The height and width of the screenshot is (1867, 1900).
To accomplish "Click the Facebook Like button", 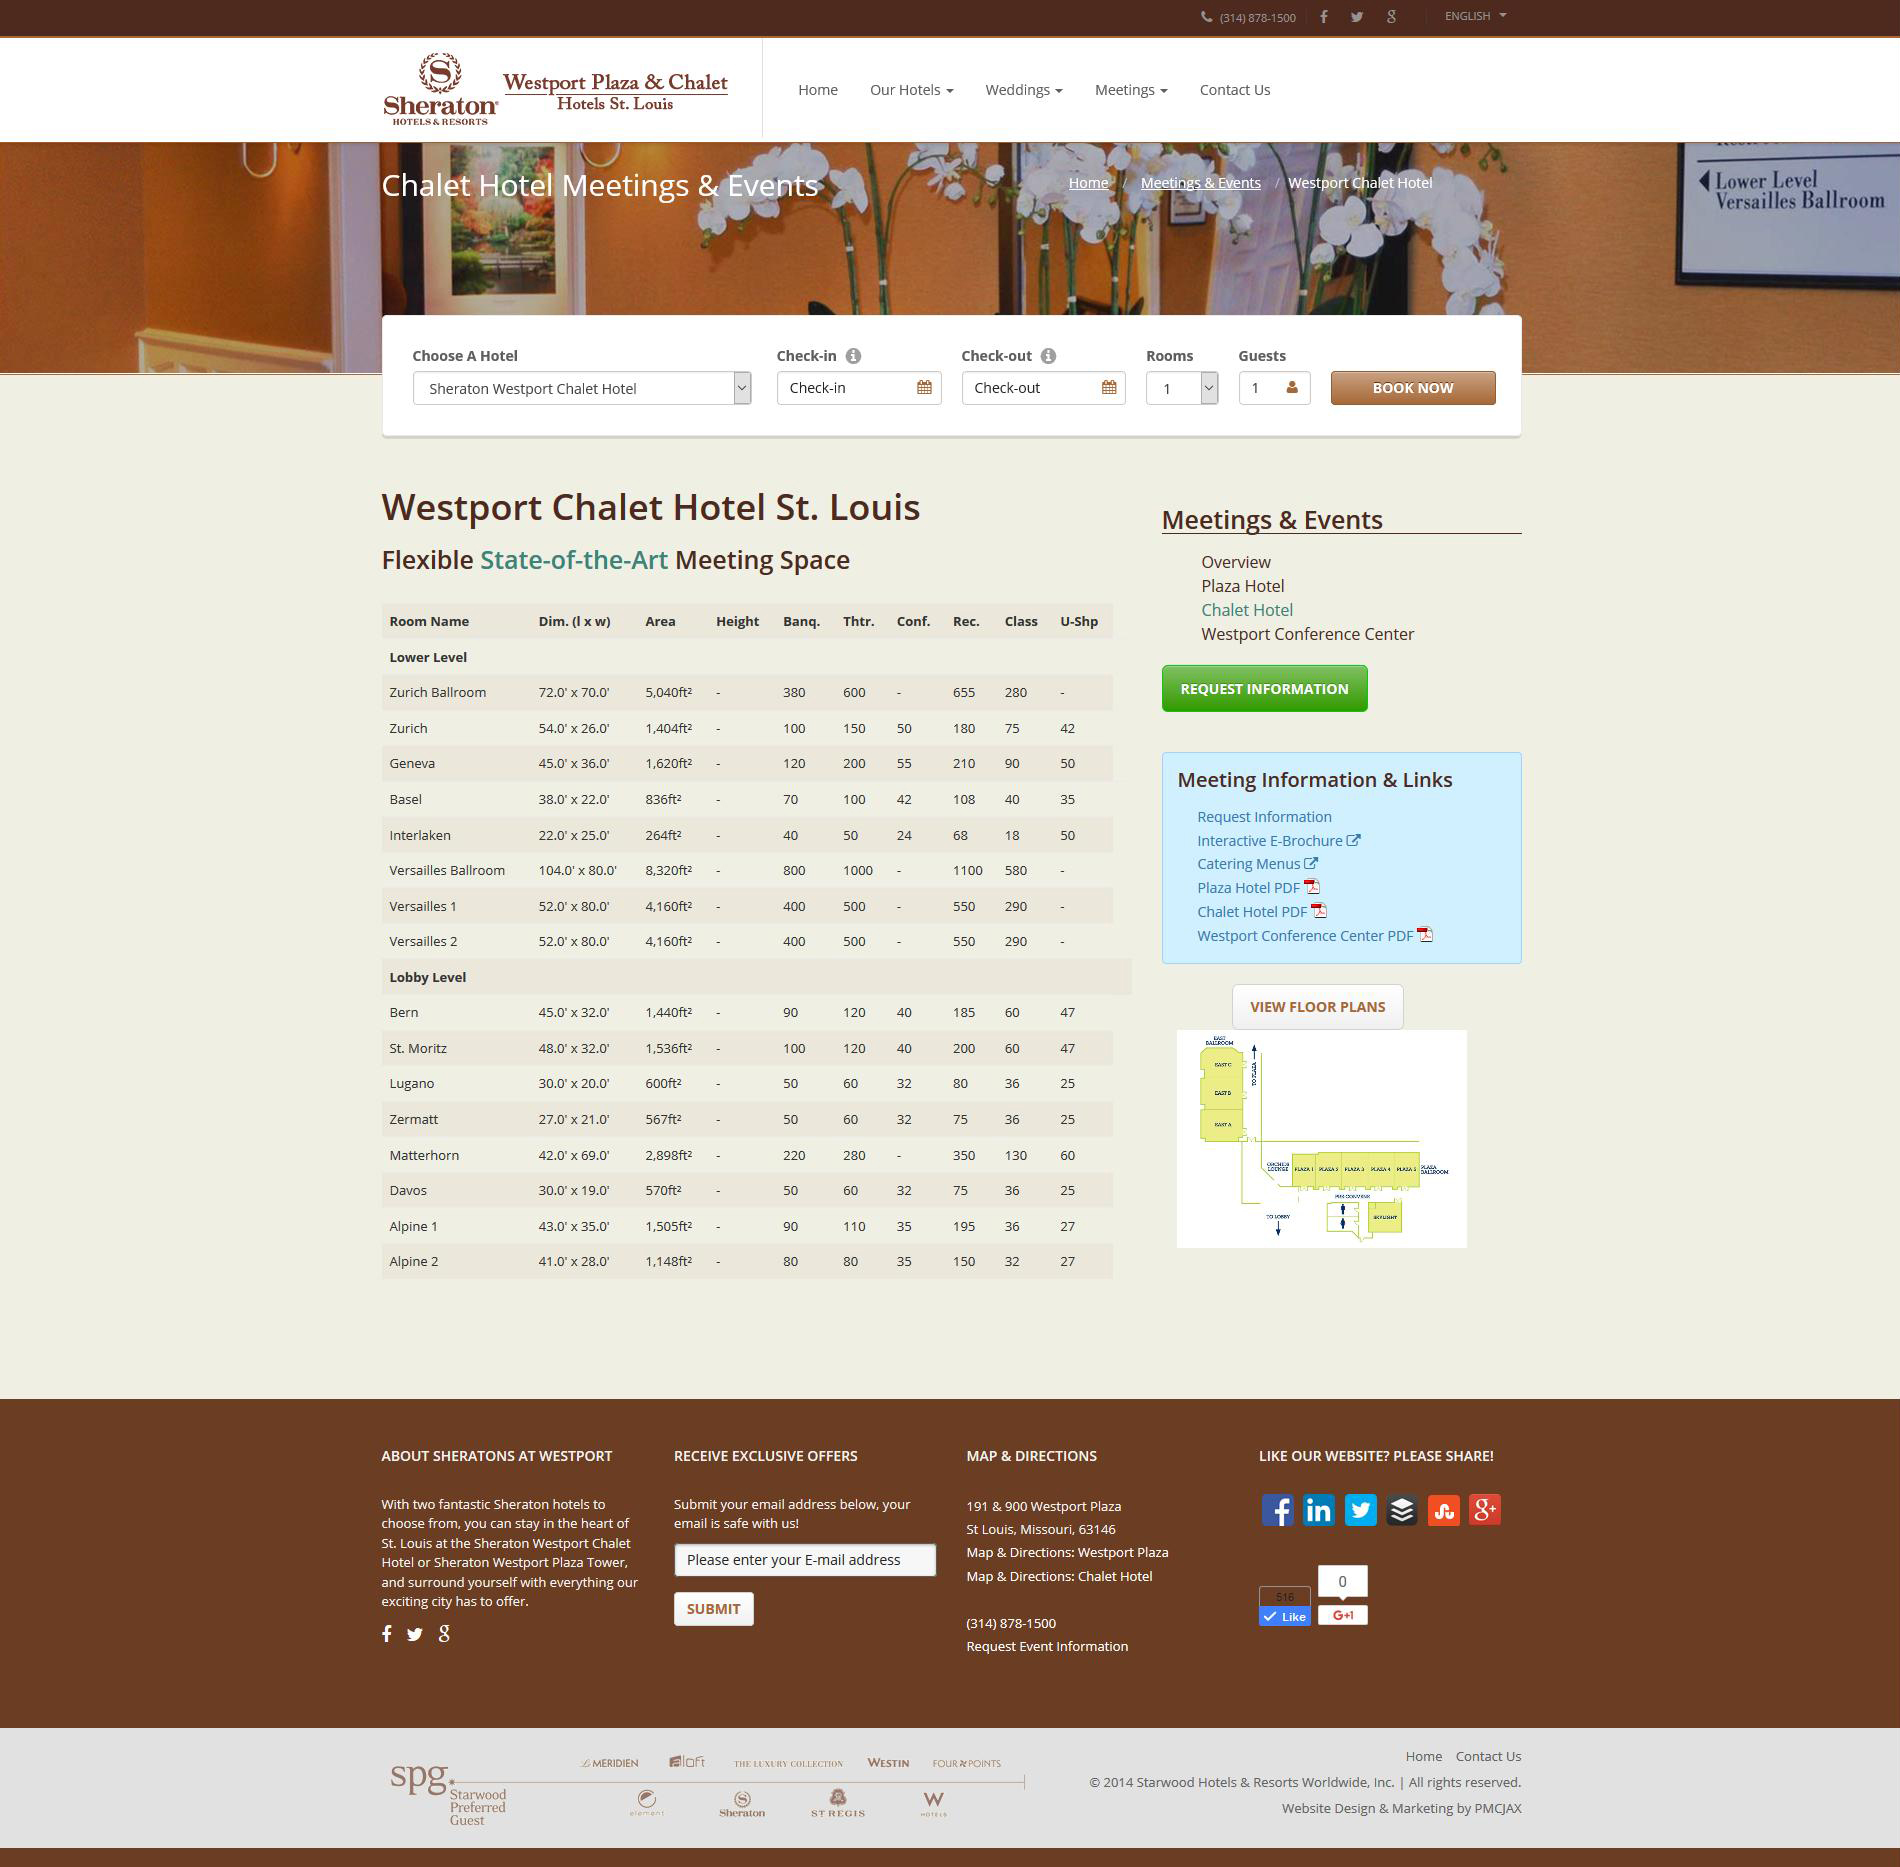I will coord(1285,1616).
